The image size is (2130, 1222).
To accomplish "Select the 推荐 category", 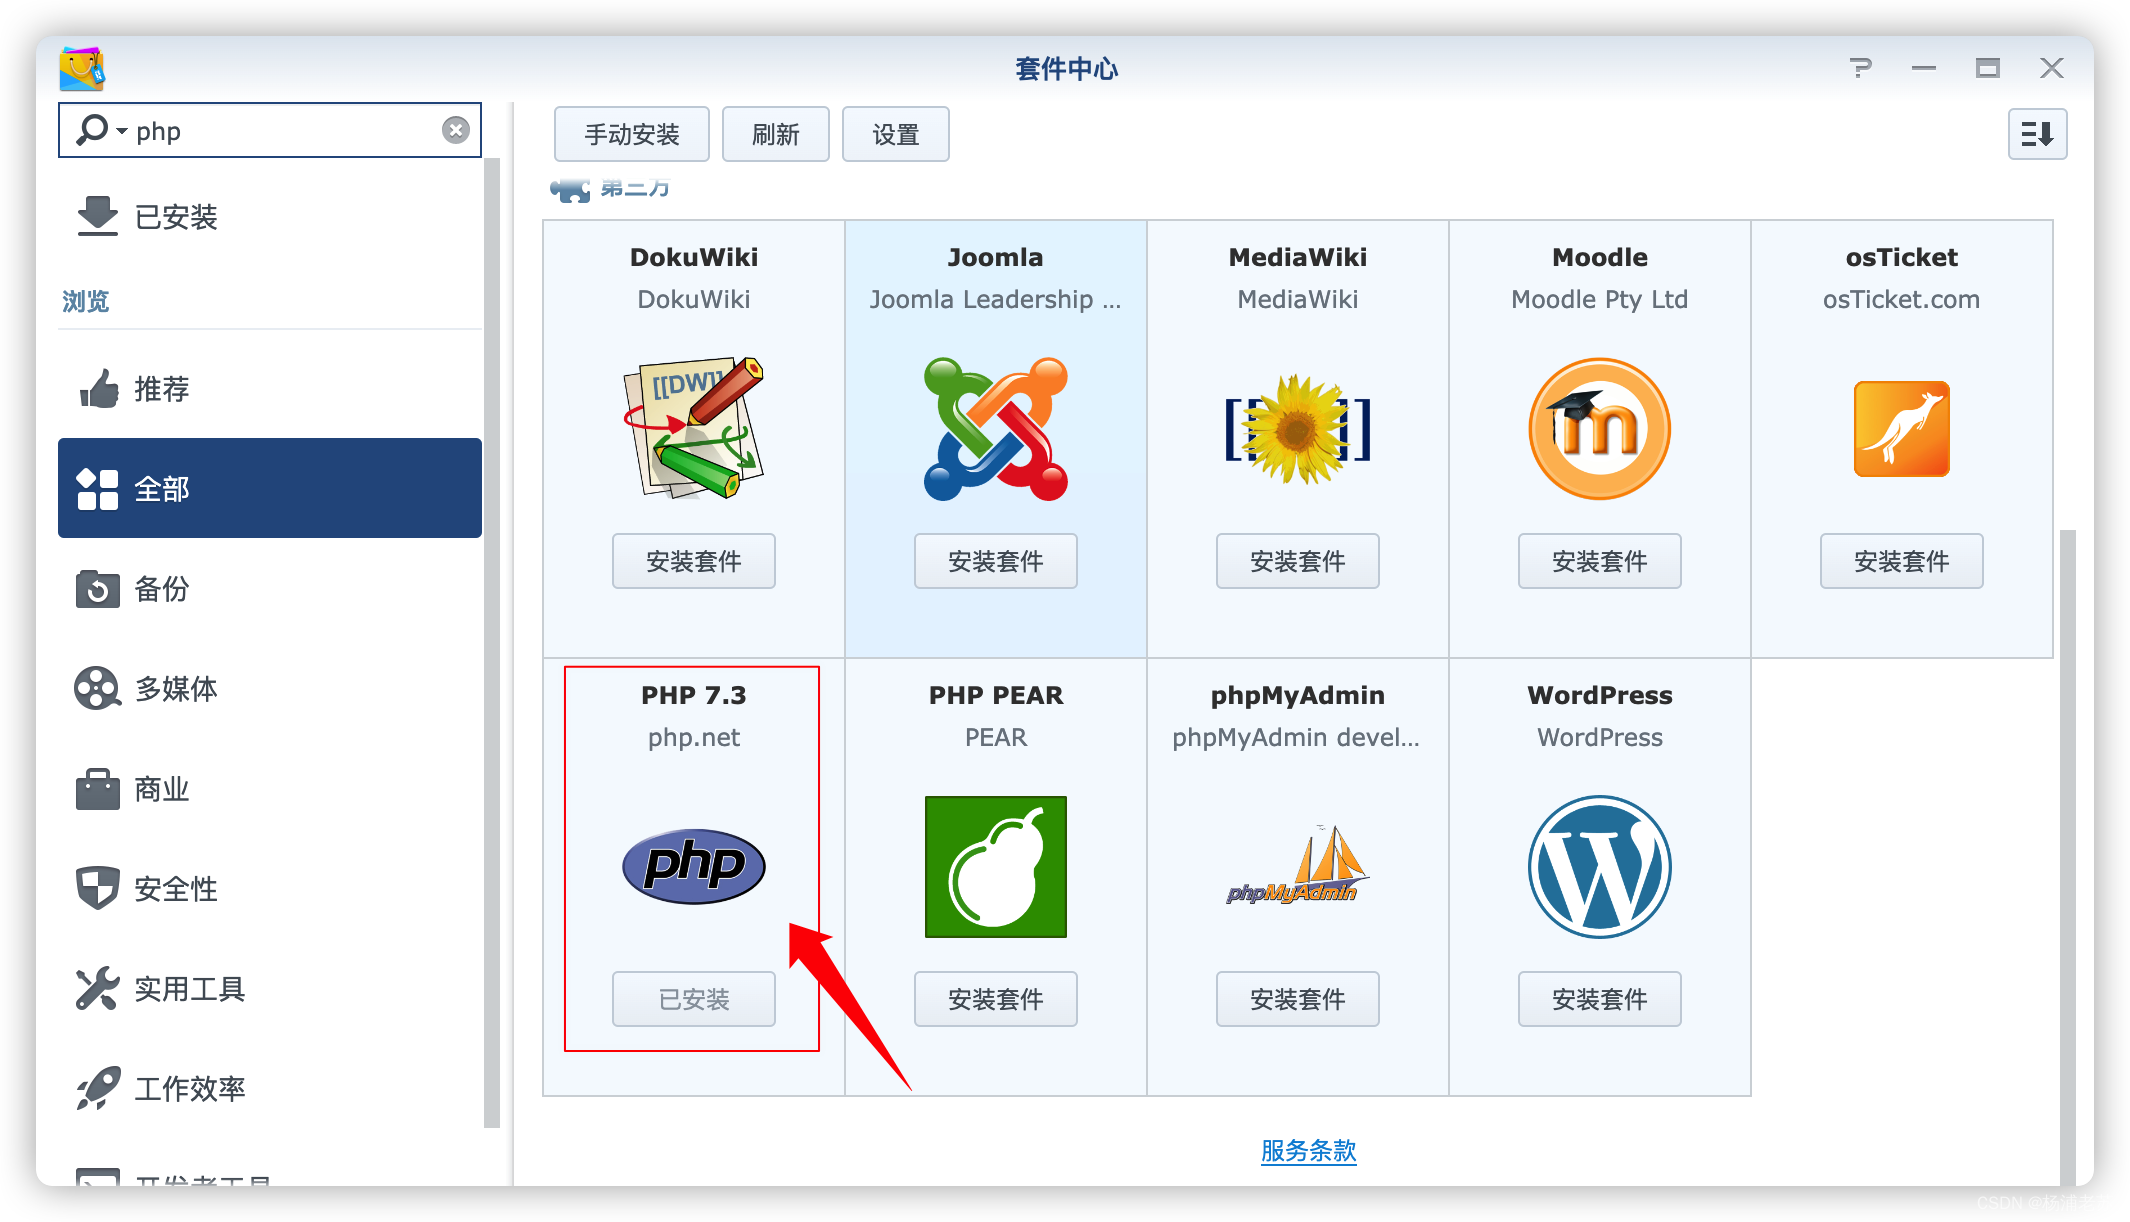I will [270, 389].
